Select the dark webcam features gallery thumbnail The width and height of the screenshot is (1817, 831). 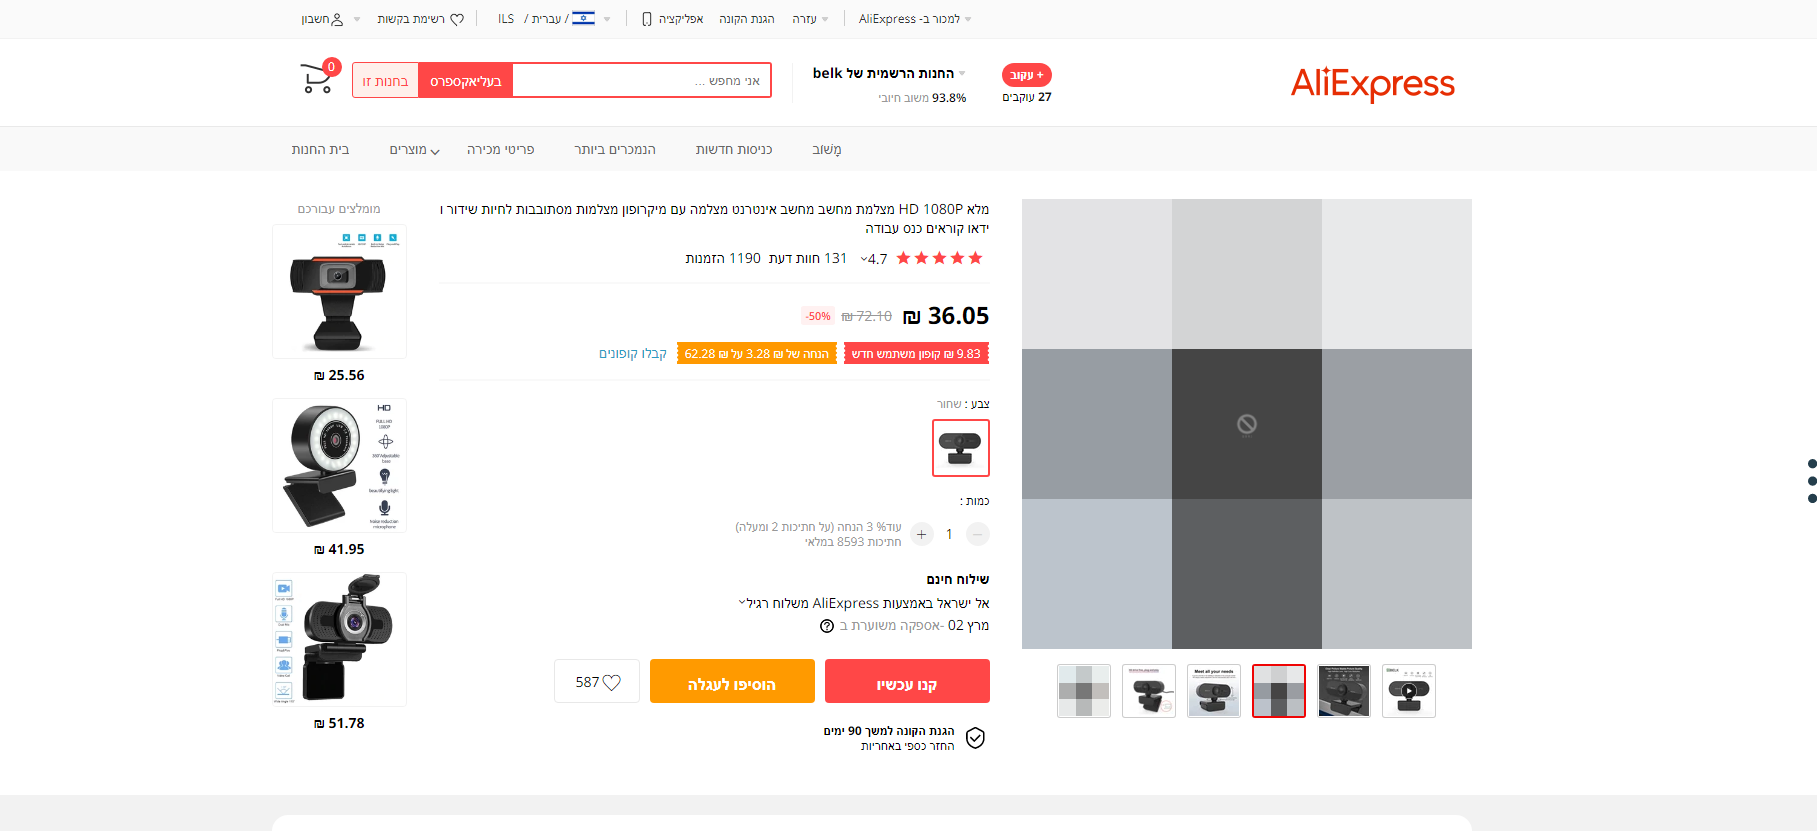tap(1344, 691)
